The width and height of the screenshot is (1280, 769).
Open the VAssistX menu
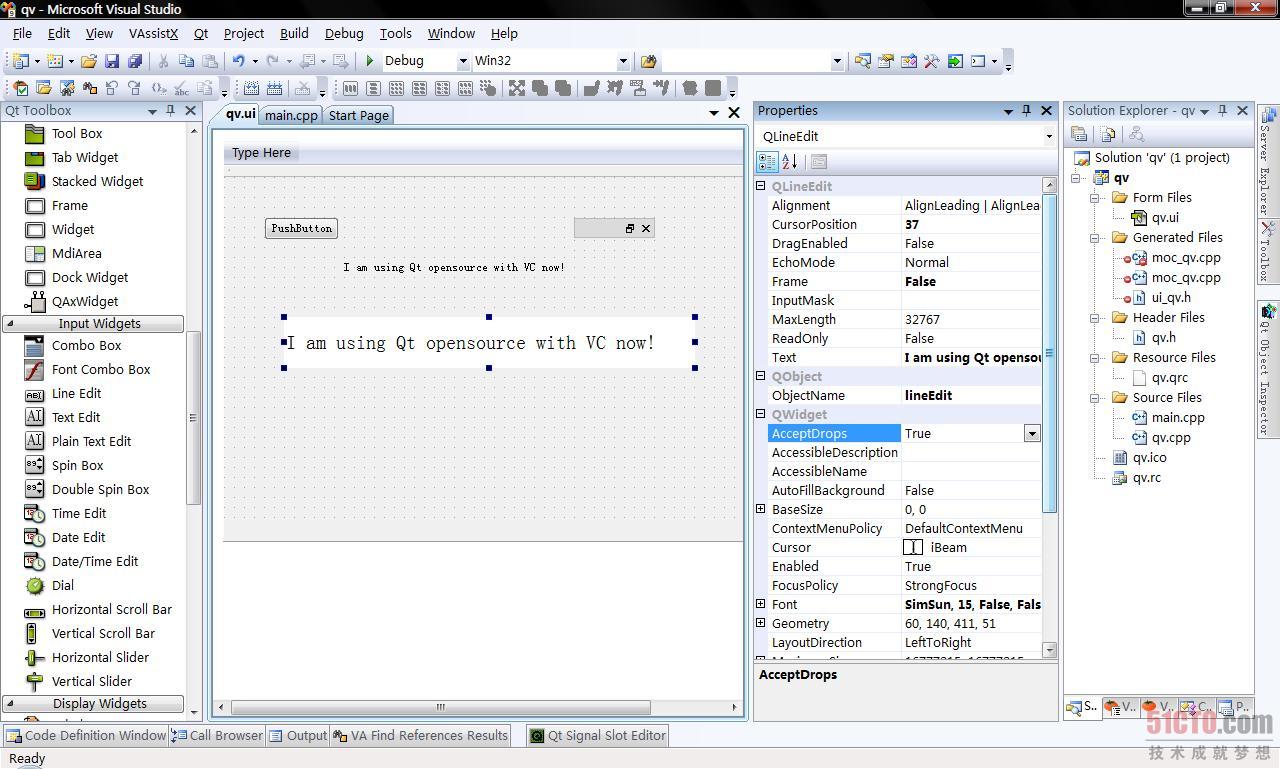tap(153, 33)
